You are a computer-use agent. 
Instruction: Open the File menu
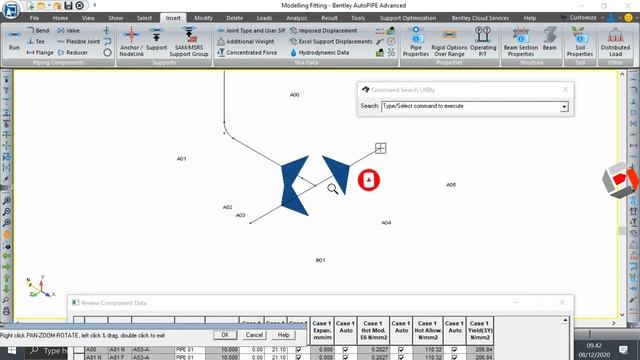coord(34,18)
